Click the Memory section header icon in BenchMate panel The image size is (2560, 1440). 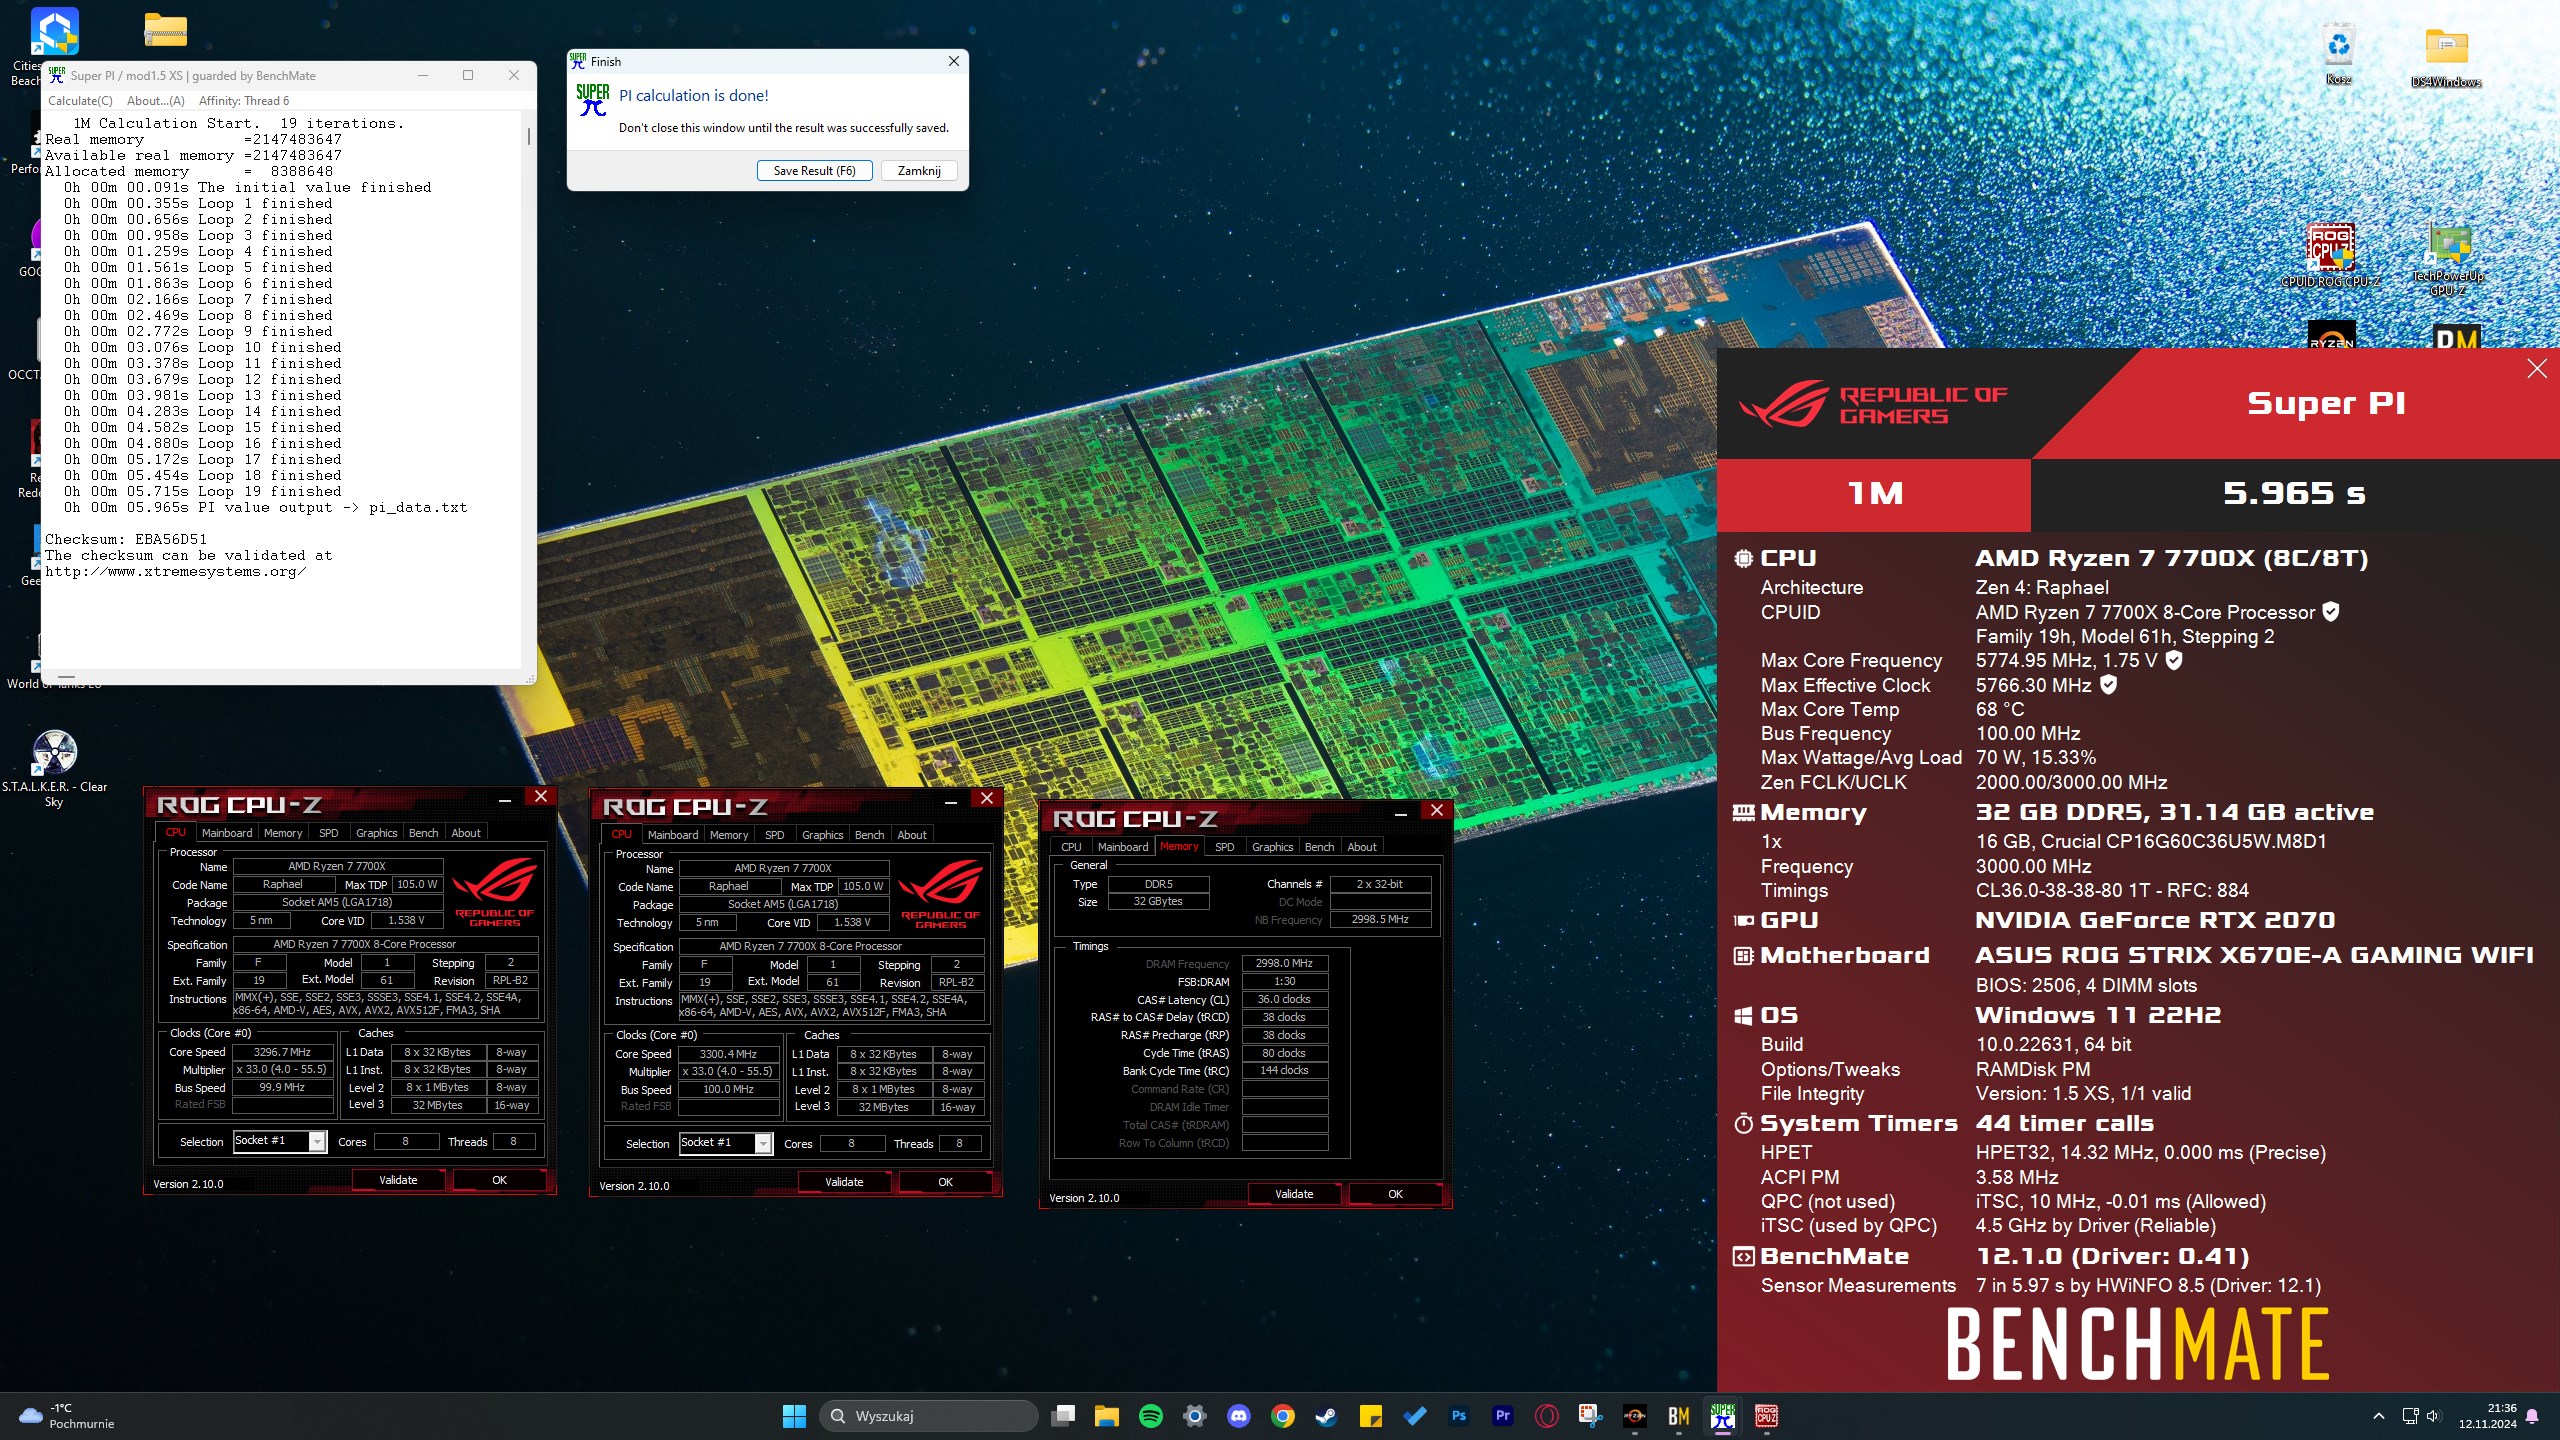(x=1743, y=813)
